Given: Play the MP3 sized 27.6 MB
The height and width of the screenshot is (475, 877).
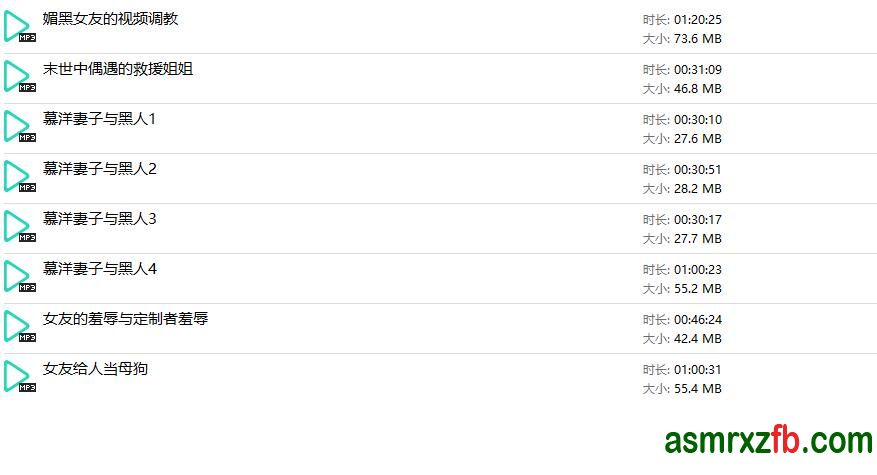Looking at the screenshot, I should point(19,126).
